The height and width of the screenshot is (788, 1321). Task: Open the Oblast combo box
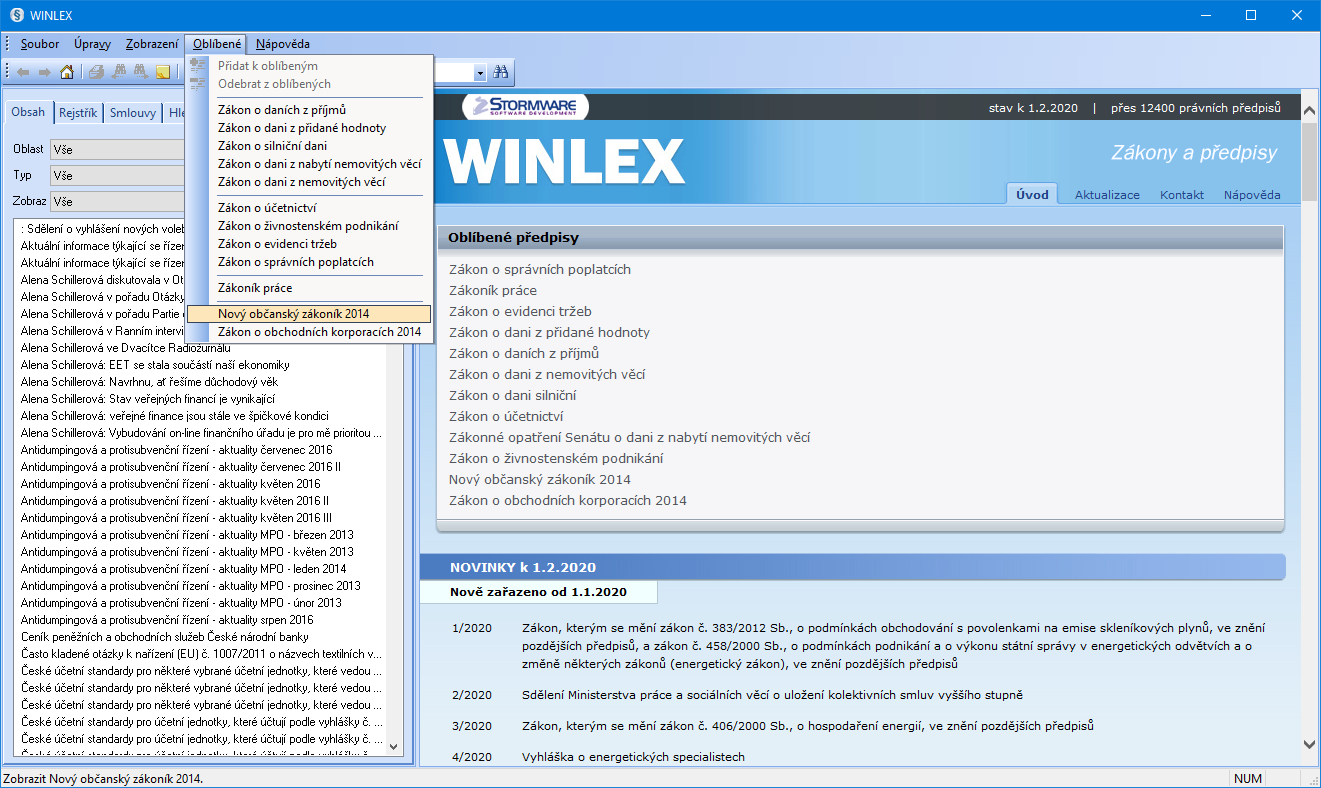point(117,149)
